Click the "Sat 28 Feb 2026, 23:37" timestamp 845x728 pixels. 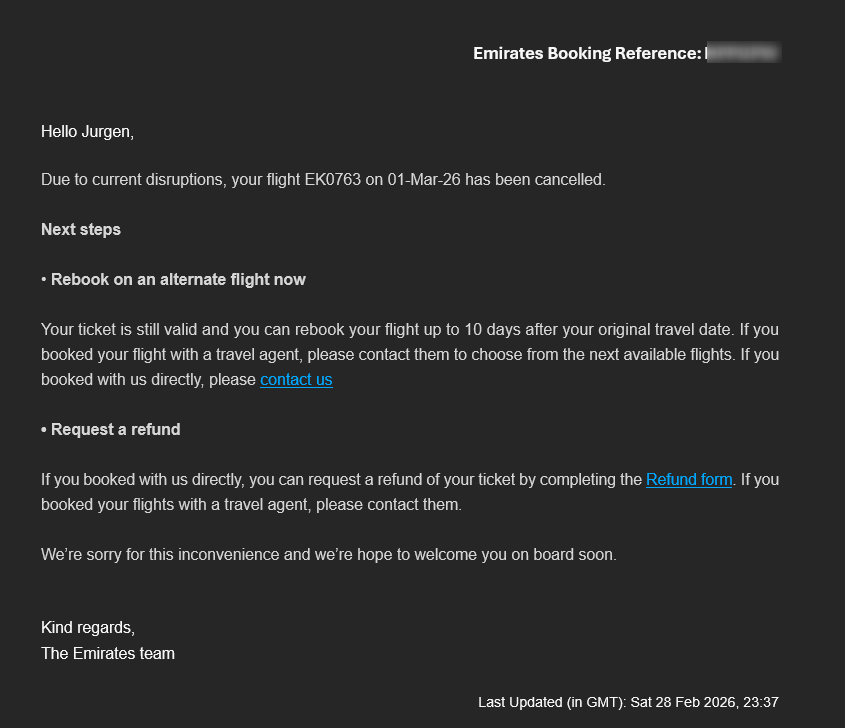pos(704,703)
